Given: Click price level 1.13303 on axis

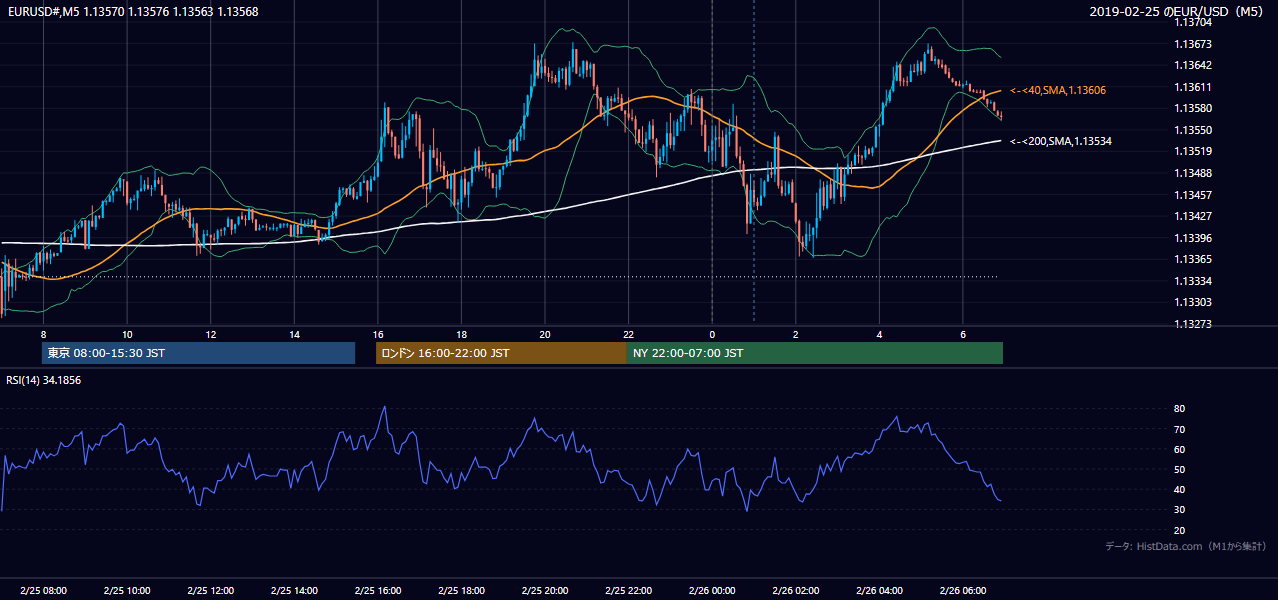Looking at the screenshot, I should click(1194, 302).
